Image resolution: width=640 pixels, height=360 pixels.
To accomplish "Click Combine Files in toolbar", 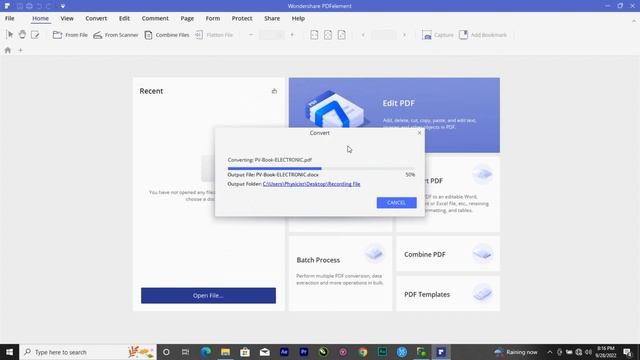I will [167, 35].
